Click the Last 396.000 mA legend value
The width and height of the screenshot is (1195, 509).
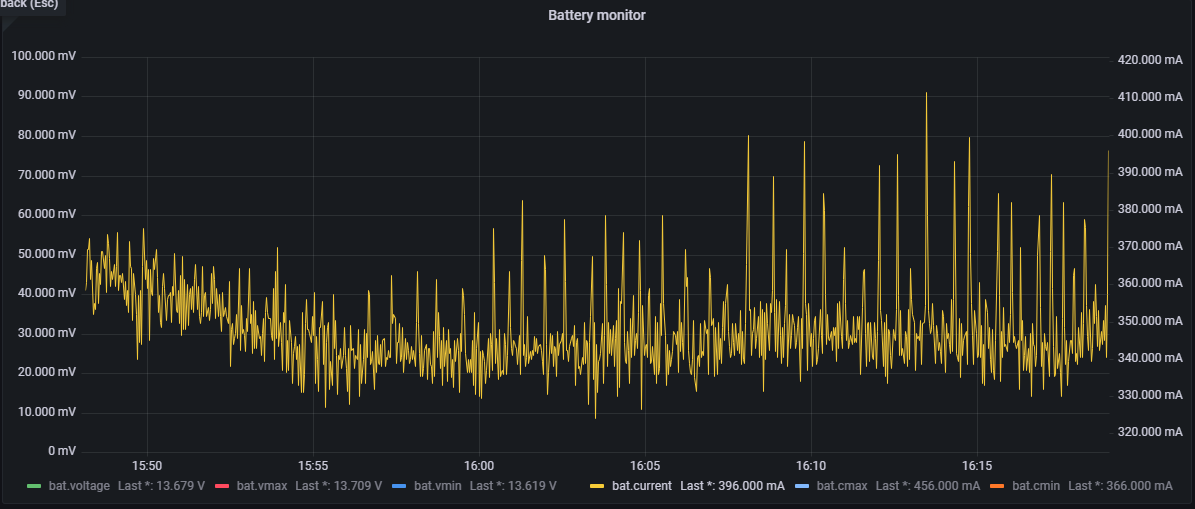(x=732, y=486)
